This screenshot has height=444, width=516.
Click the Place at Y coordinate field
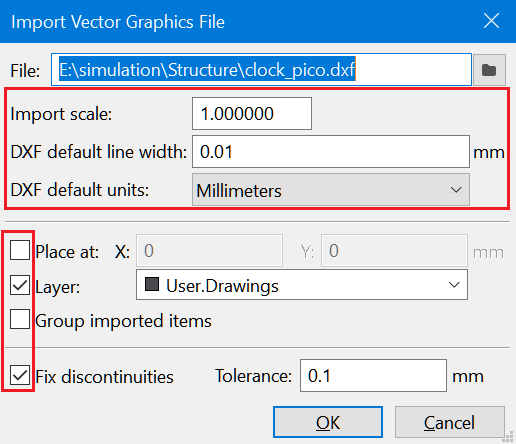(x=394, y=251)
